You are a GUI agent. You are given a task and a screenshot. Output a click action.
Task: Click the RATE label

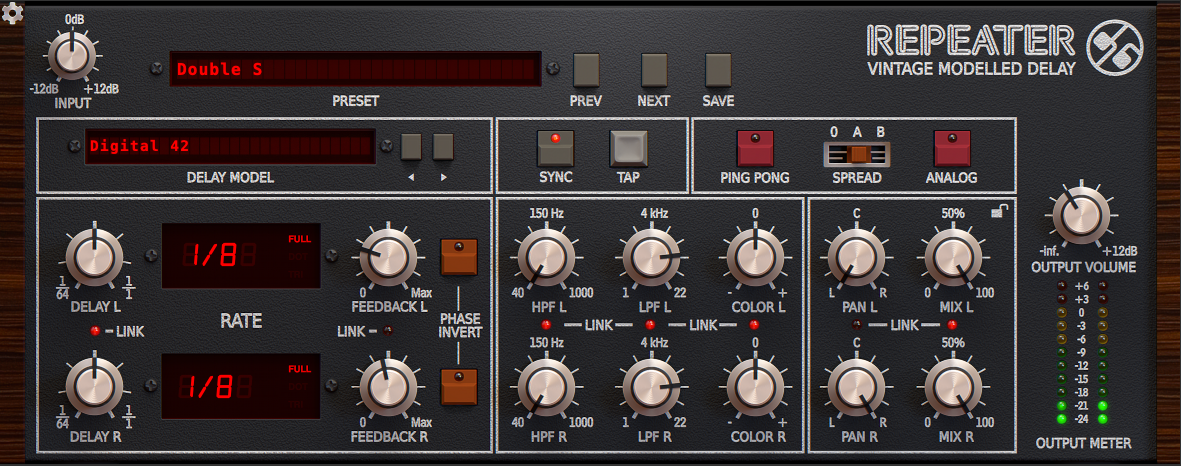pos(241,321)
